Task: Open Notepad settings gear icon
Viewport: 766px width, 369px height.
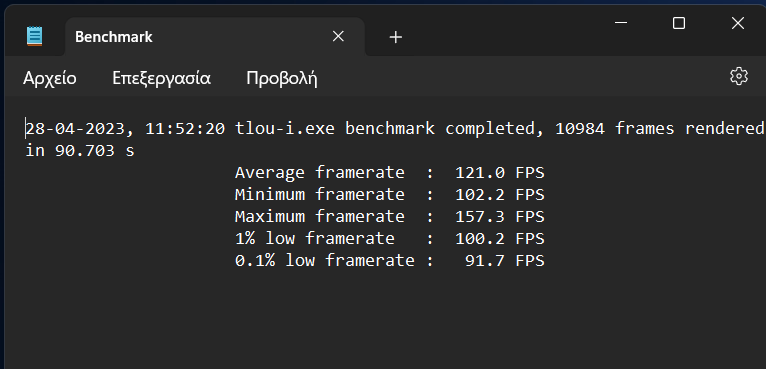Action: (739, 76)
